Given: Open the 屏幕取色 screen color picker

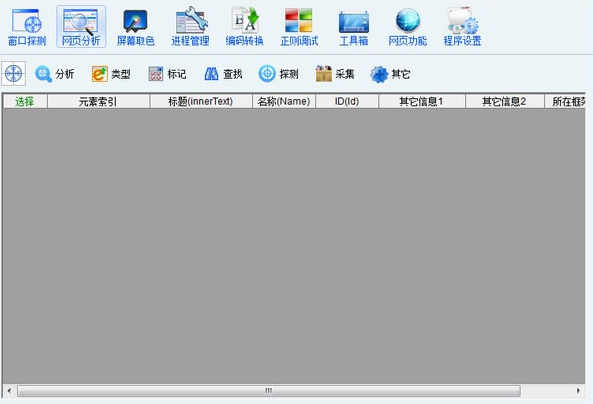Looking at the screenshot, I should (135, 27).
